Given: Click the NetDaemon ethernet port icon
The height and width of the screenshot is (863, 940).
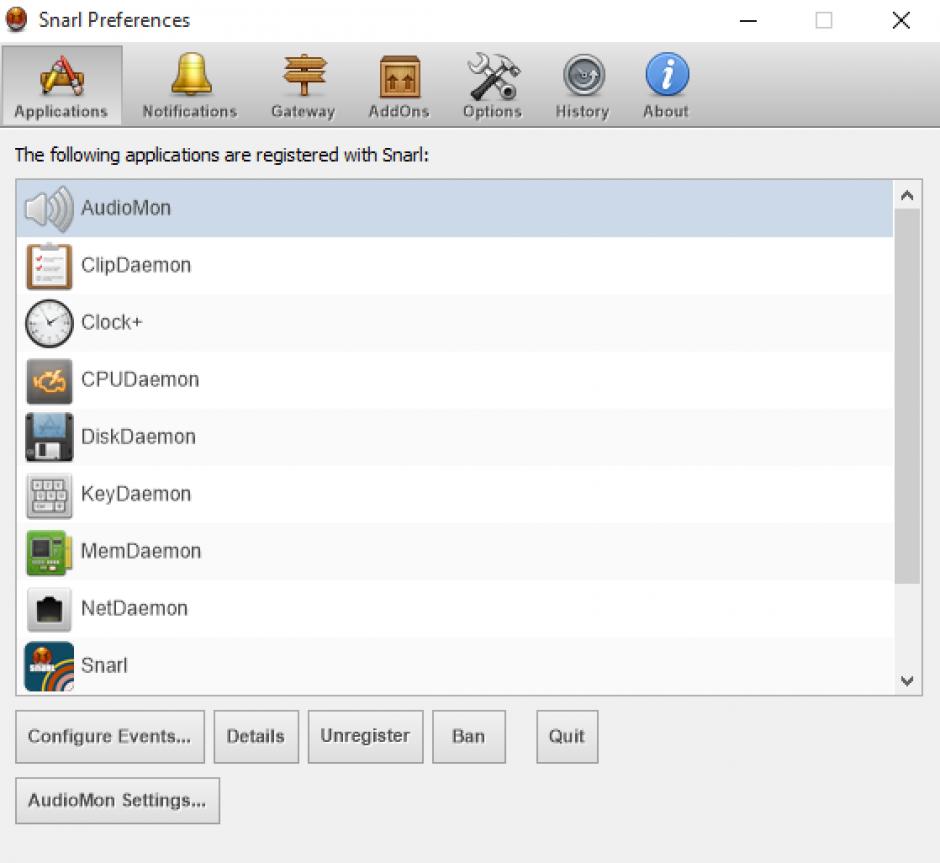Looking at the screenshot, I should click(49, 609).
